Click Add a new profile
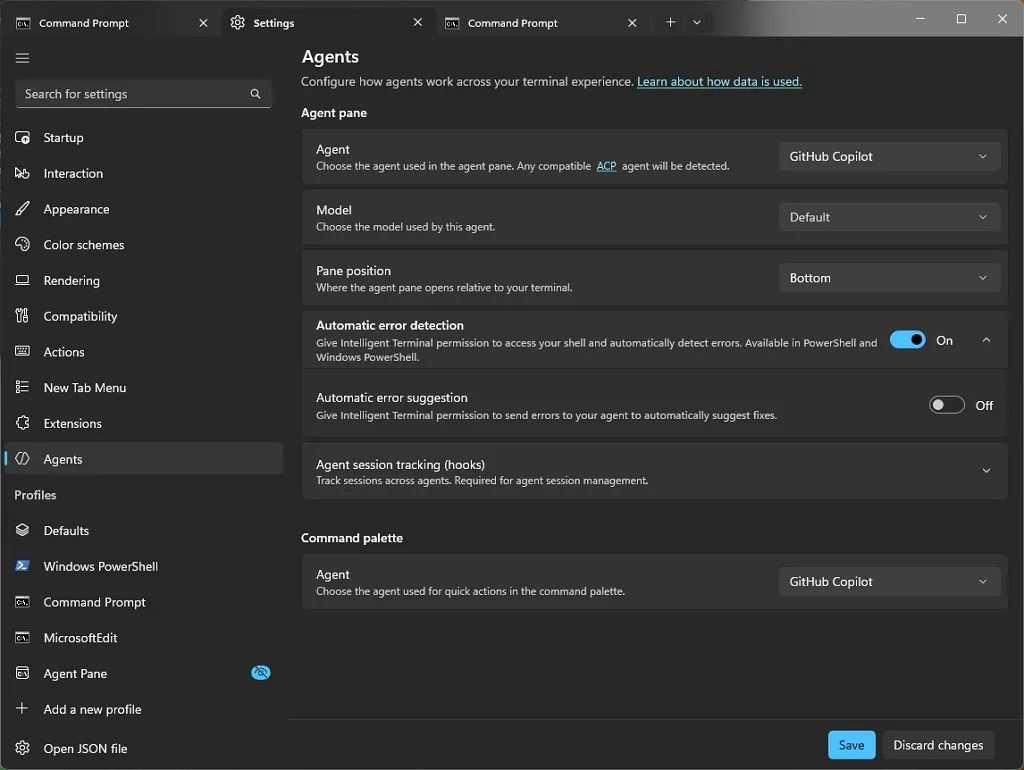The image size is (1024, 770). (144, 709)
